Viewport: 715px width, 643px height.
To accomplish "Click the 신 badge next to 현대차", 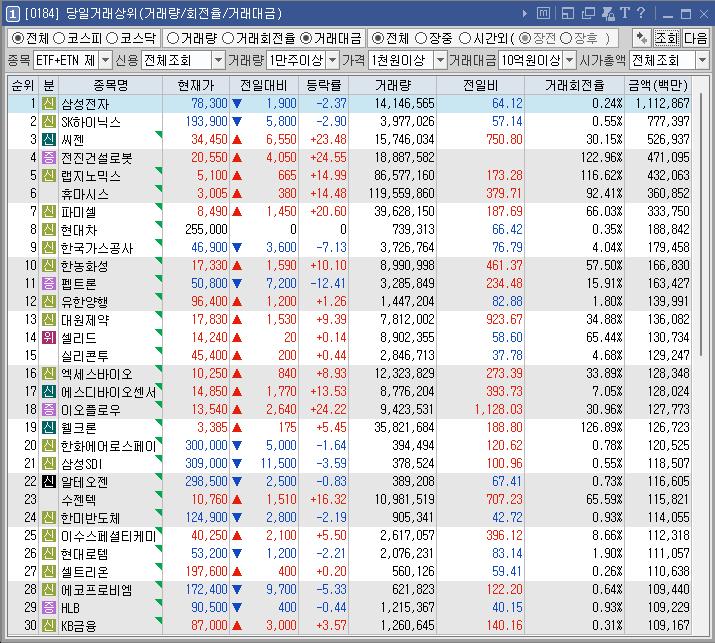I will [x=49, y=229].
